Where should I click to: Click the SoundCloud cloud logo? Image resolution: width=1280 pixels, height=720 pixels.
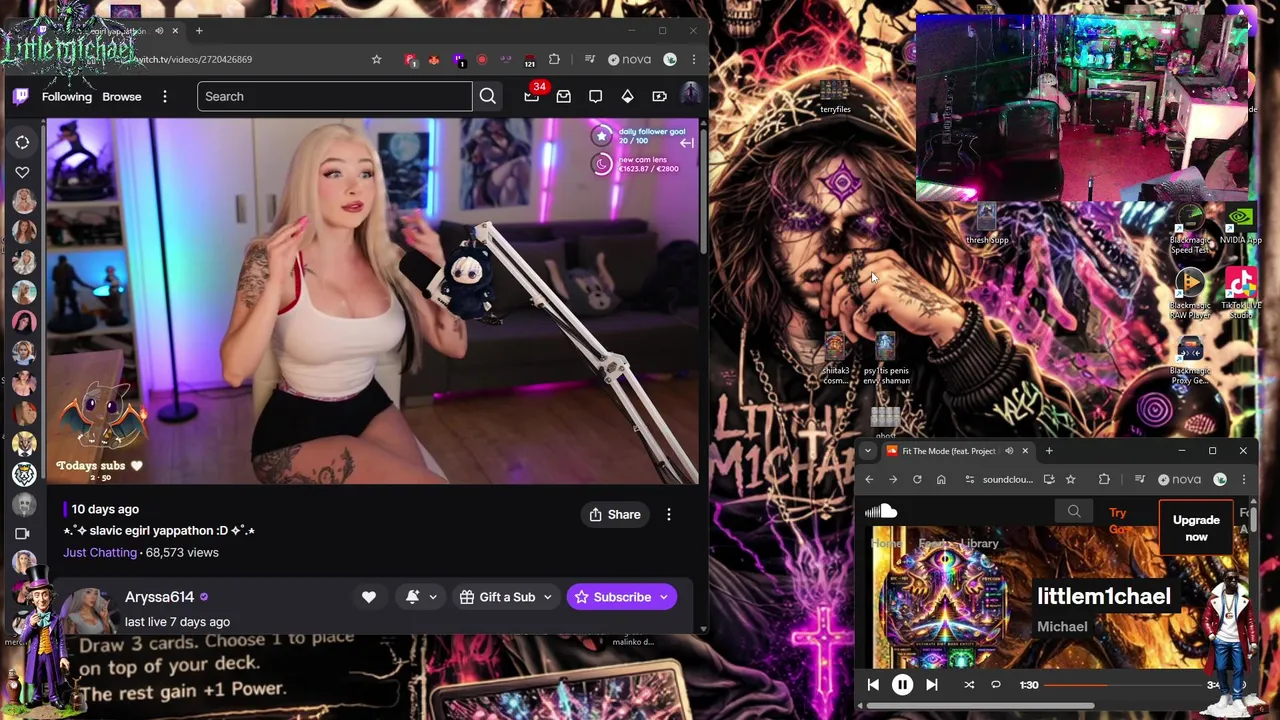(x=881, y=512)
